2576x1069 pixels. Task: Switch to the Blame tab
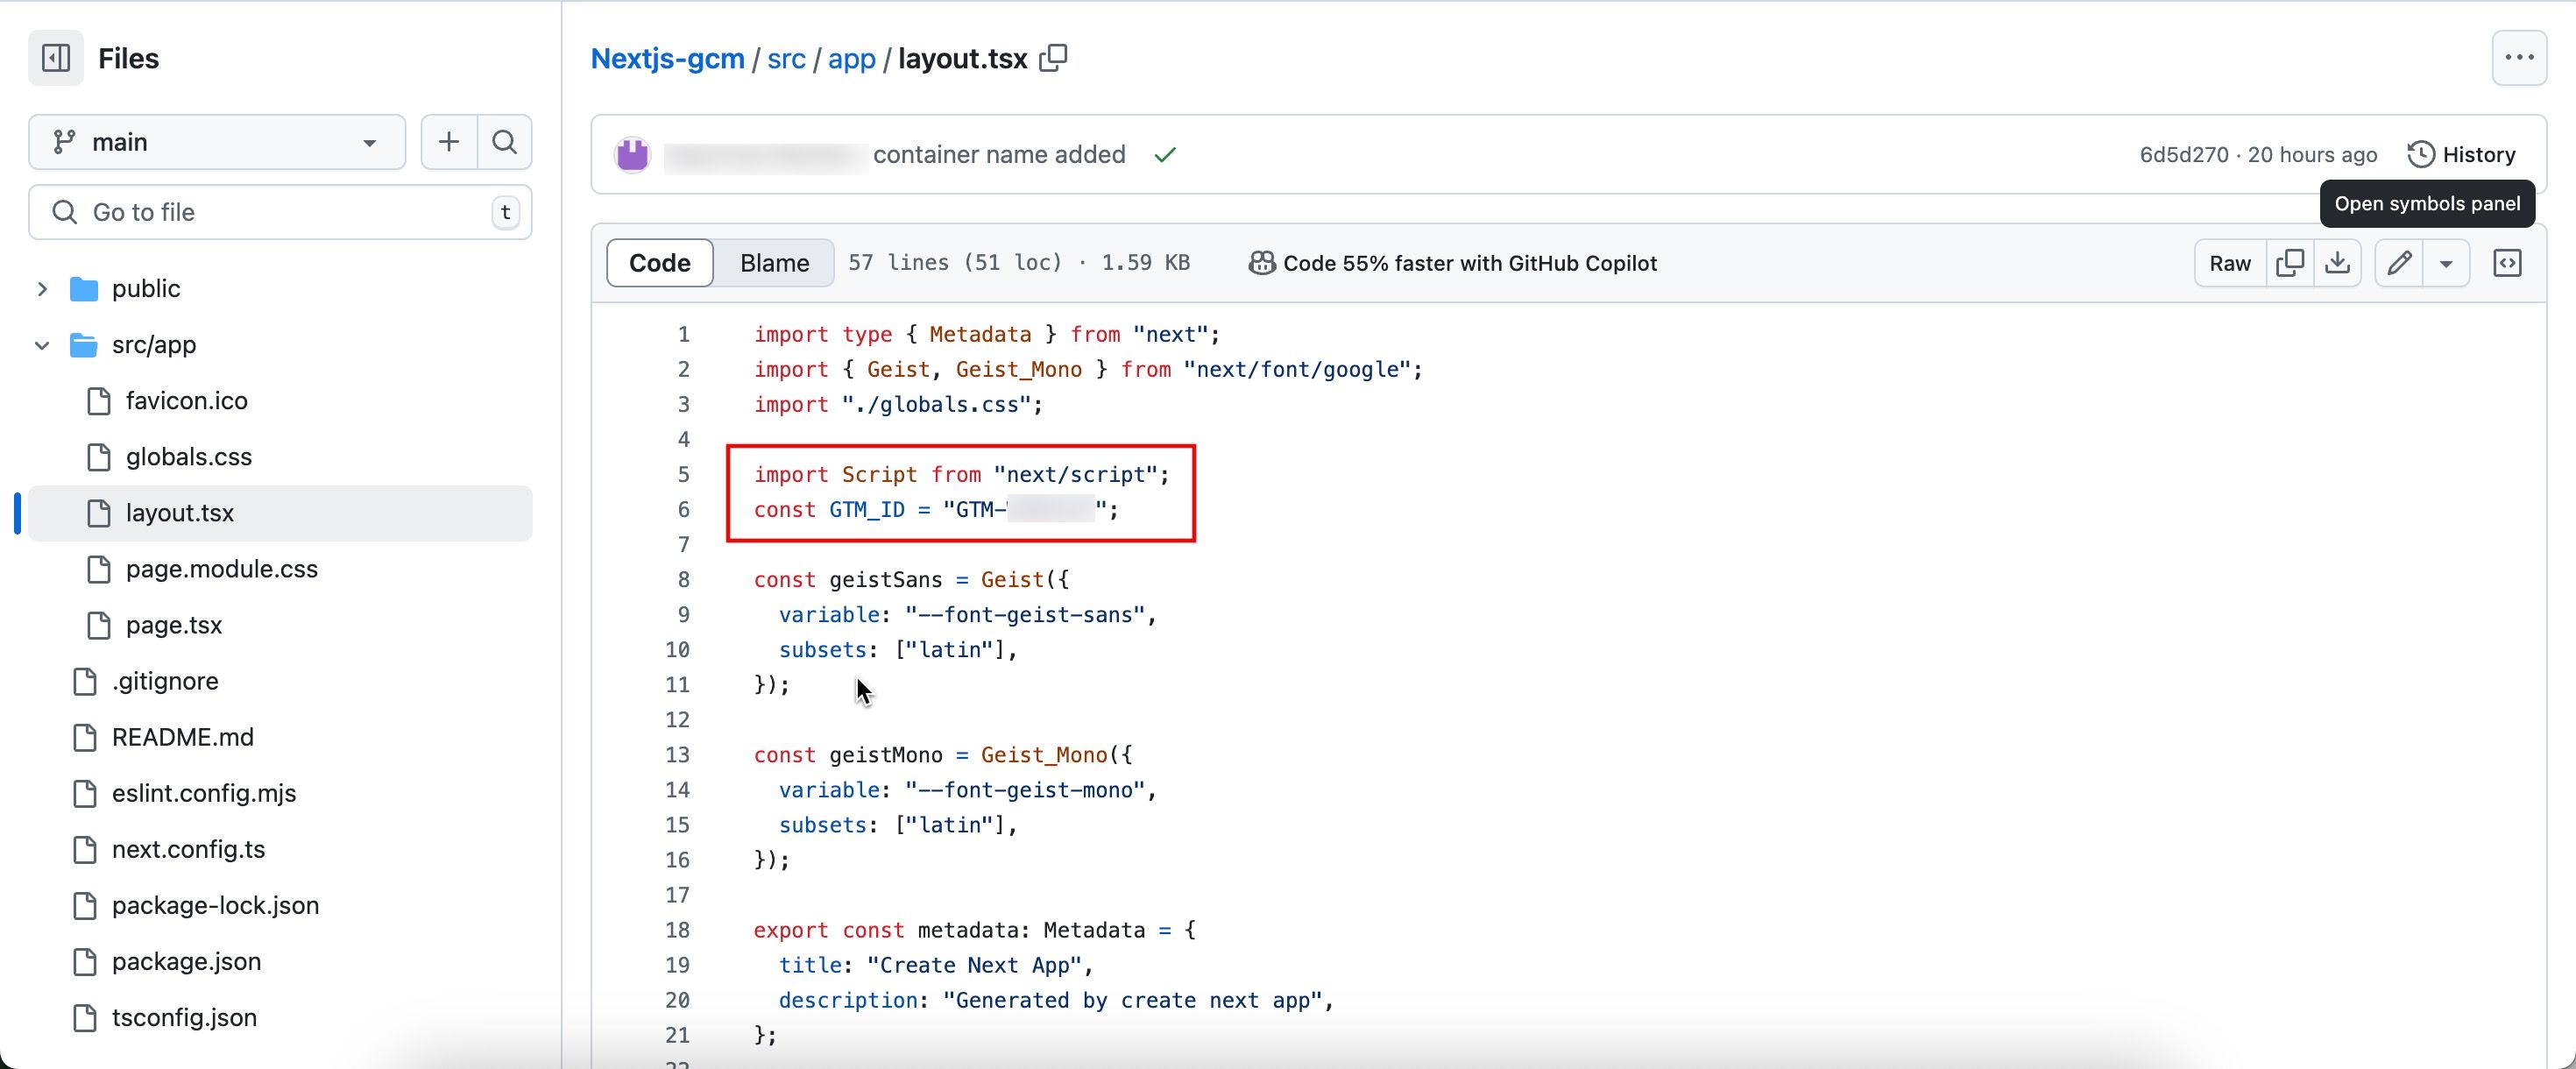click(x=774, y=263)
